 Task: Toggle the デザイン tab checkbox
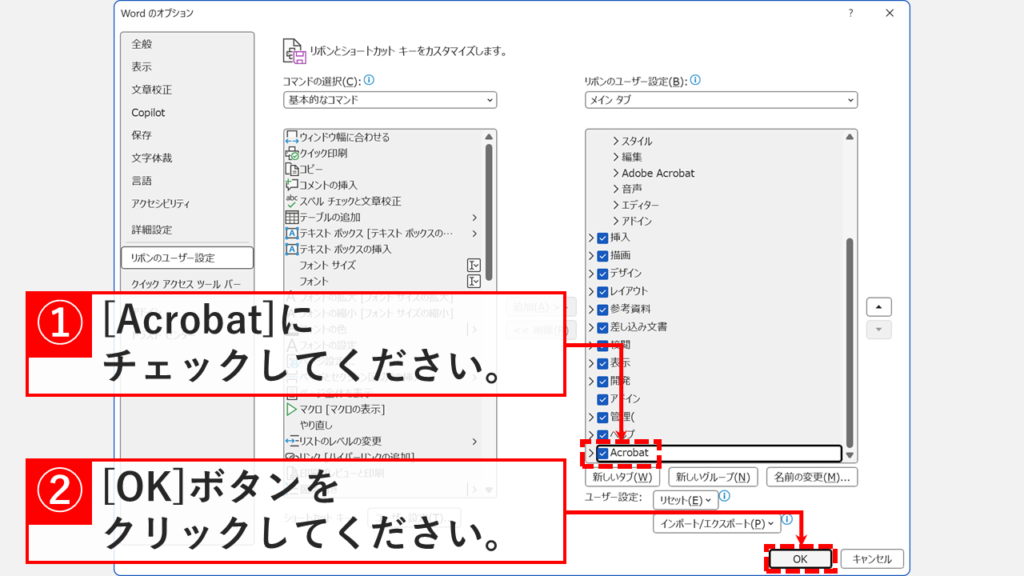[603, 274]
